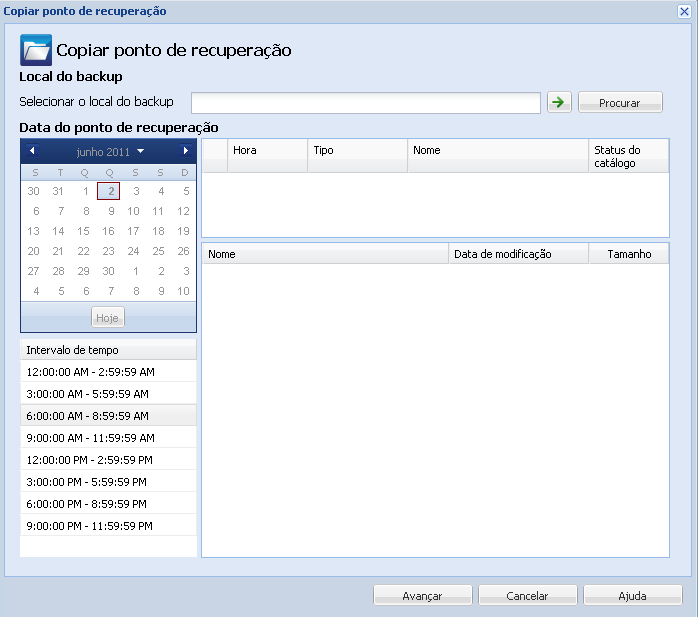Click the Tipo column header

pyautogui.click(x=358, y=155)
